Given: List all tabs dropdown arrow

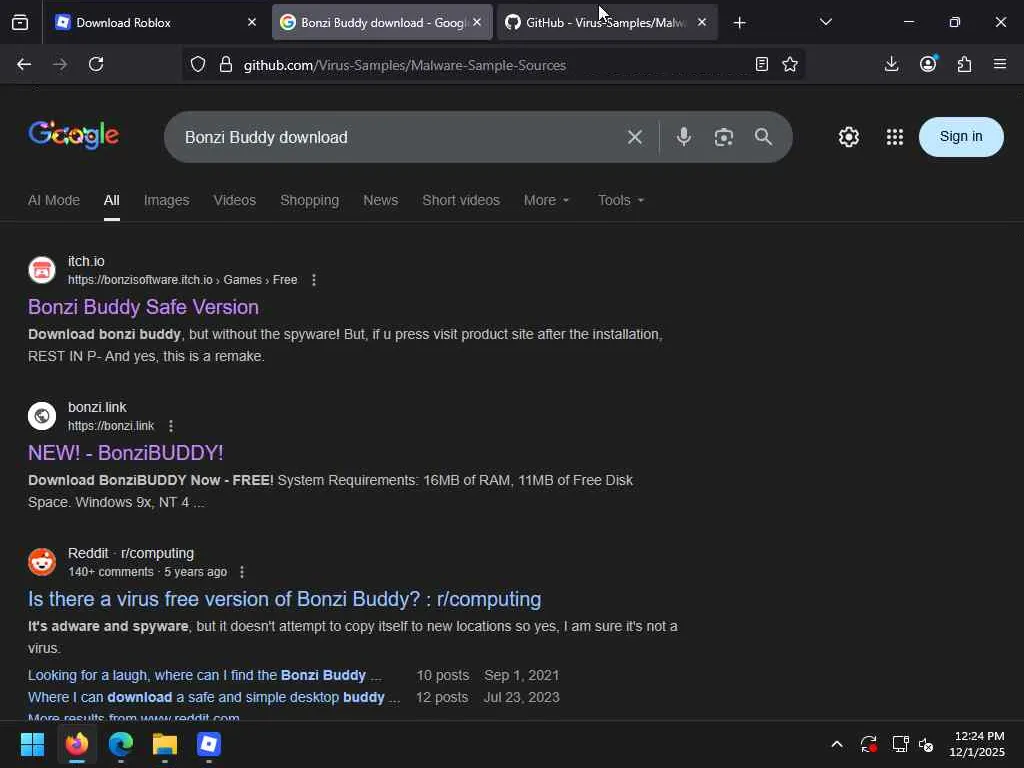Looking at the screenshot, I should coord(825,22).
